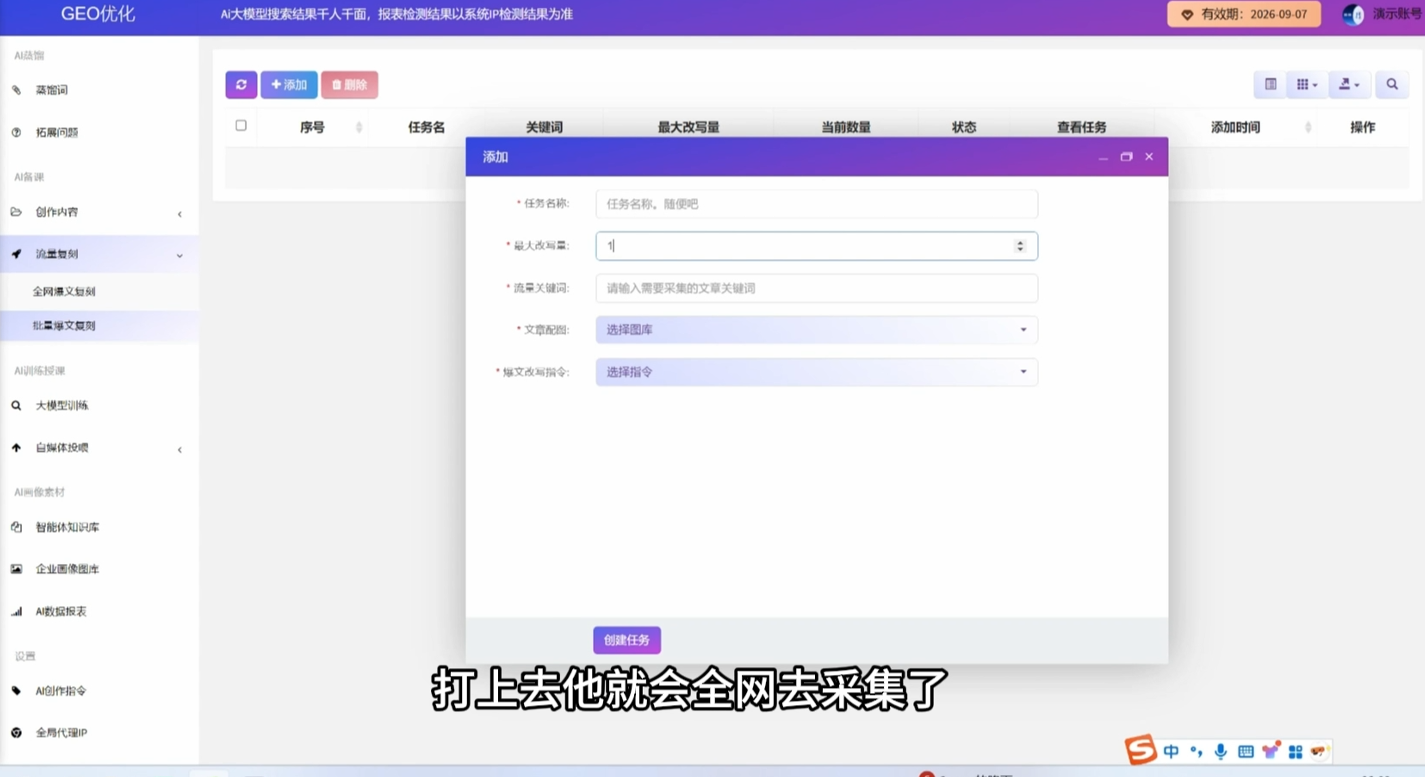The image size is (1425, 777).
Task: Click the rocket icon beside 流量复刻
Action: tap(16, 254)
